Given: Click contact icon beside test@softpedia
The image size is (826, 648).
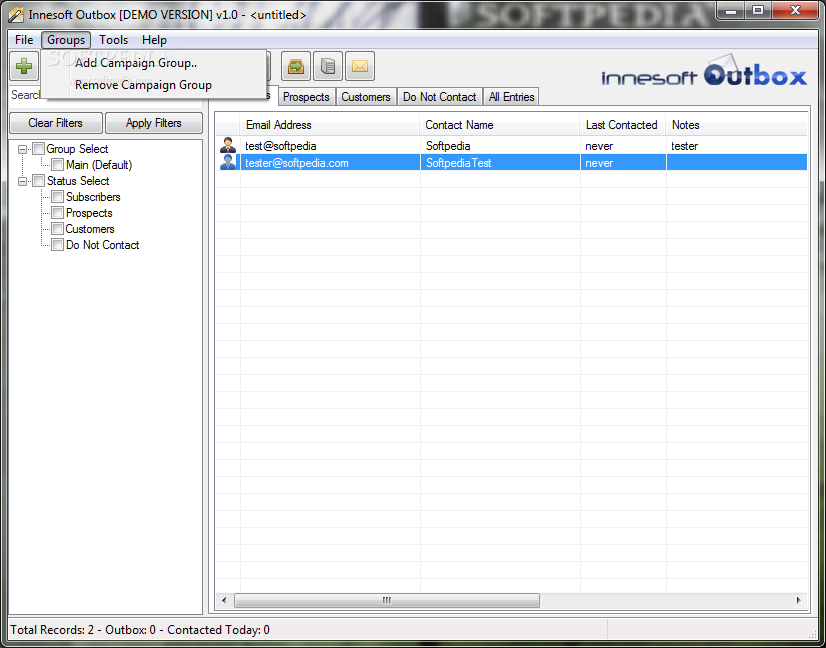Looking at the screenshot, I should 228,145.
